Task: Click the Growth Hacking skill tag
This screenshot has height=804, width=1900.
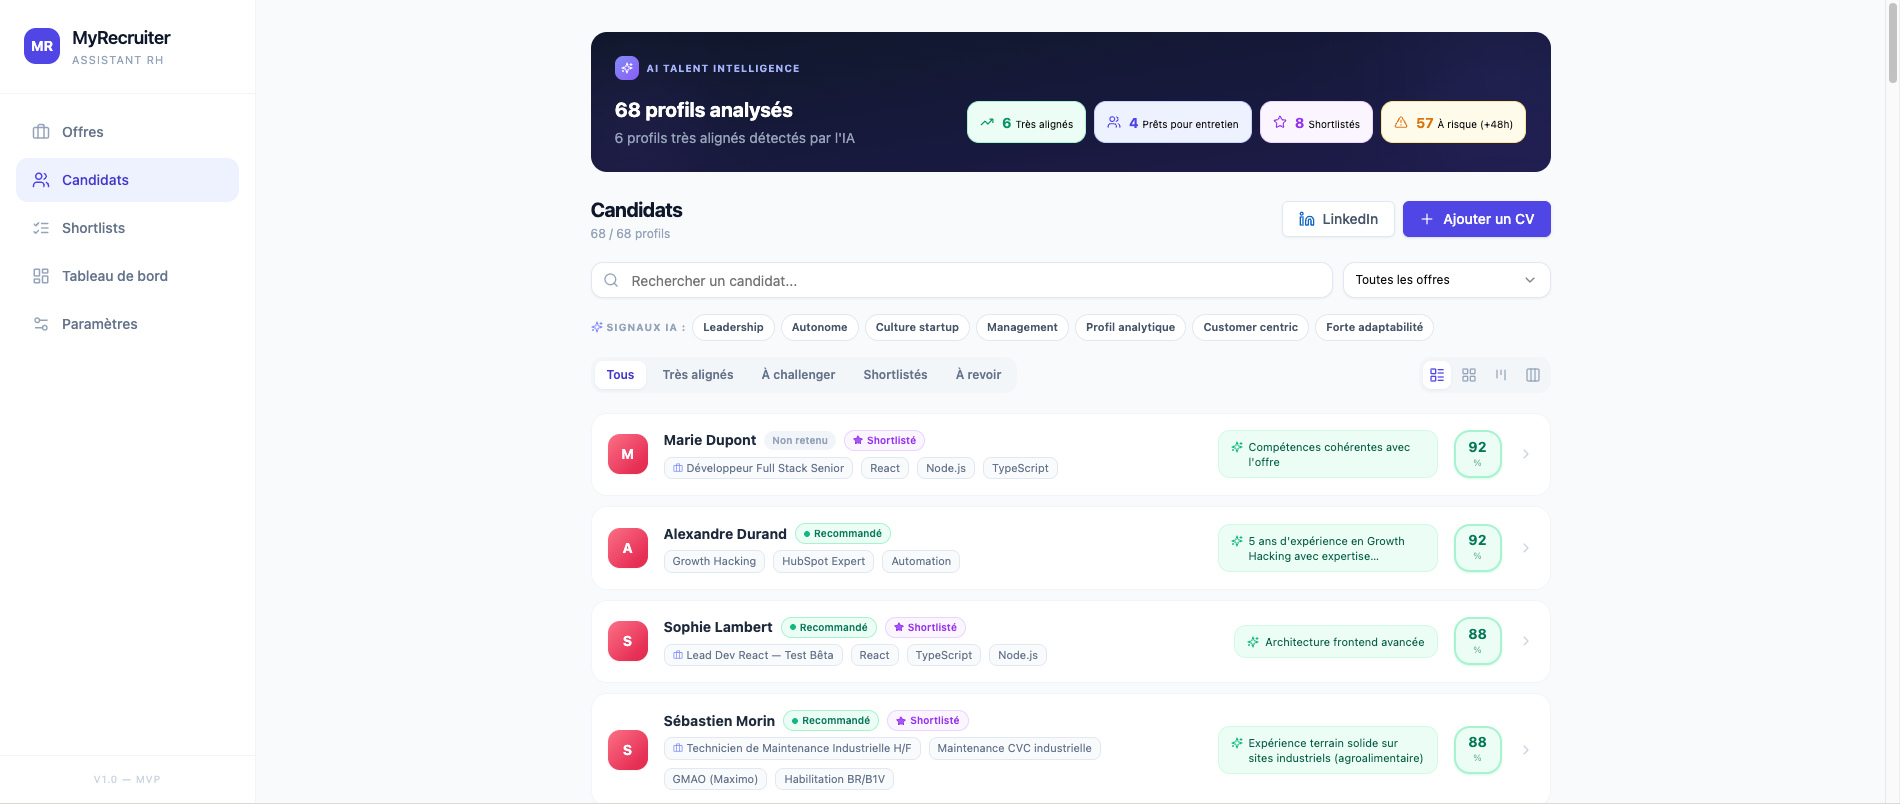Action: (714, 561)
